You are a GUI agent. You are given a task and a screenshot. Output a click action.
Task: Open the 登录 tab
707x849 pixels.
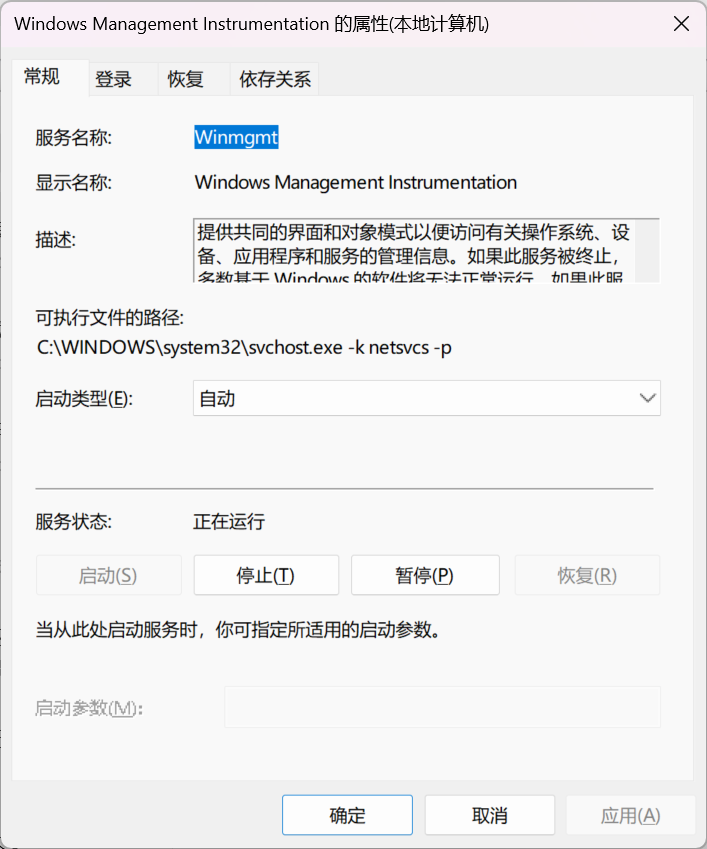[123, 80]
